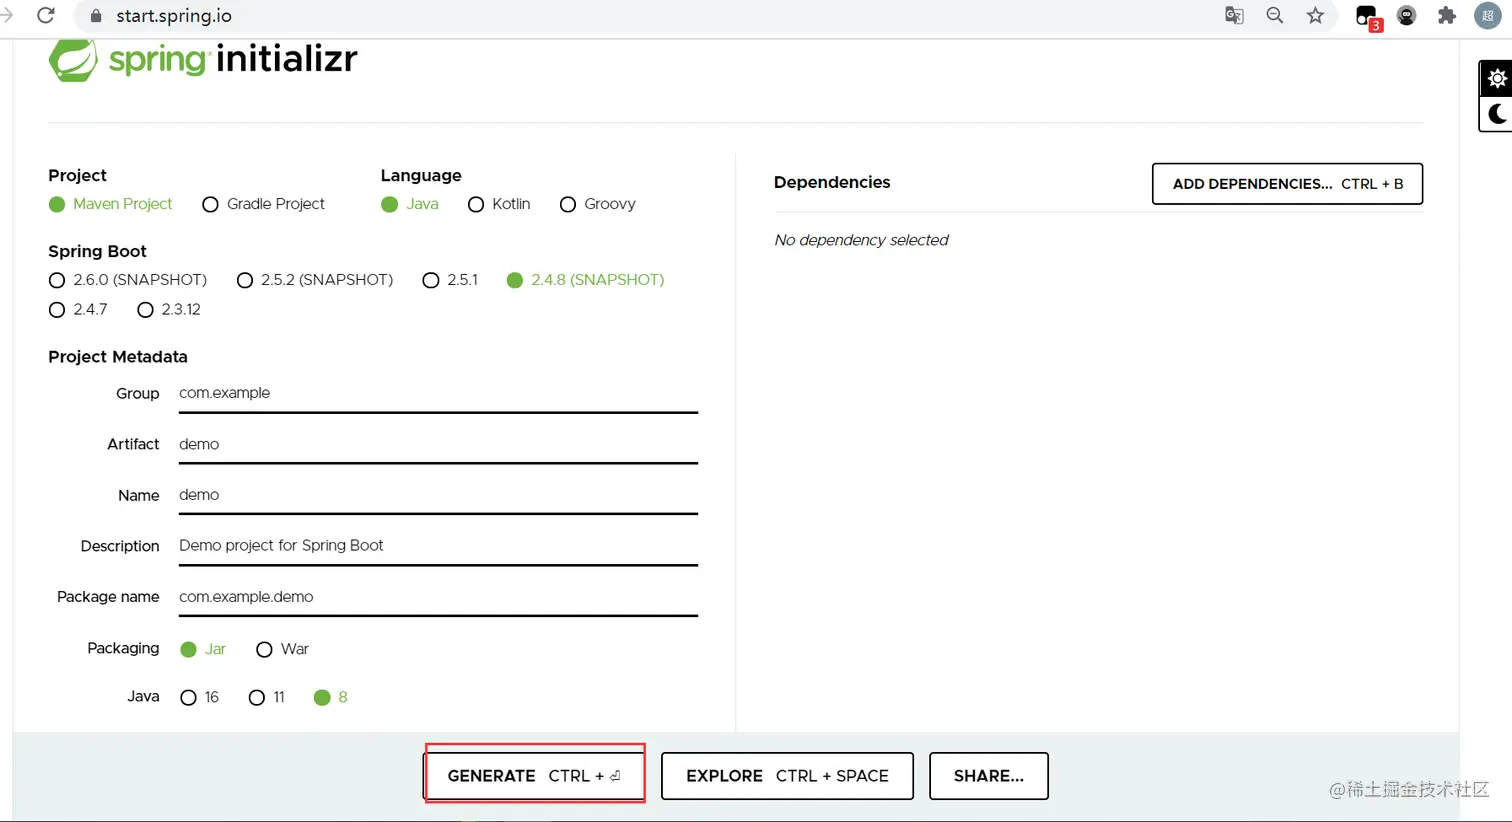This screenshot has width=1512, height=822.
Task: Open the Chrome profile avatar
Action: (x=1488, y=16)
